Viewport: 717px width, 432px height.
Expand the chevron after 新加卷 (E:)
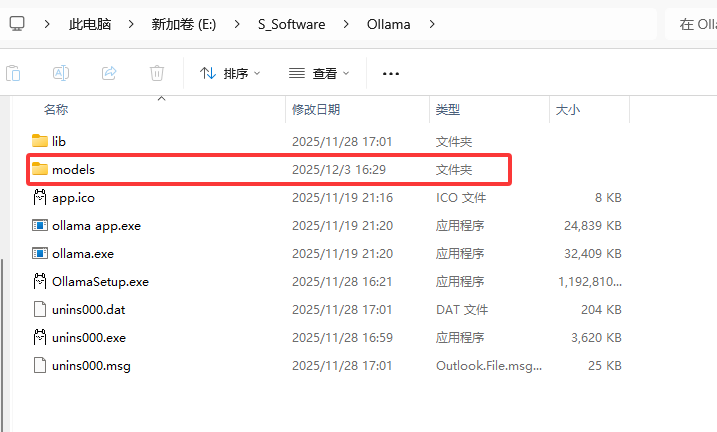236,24
